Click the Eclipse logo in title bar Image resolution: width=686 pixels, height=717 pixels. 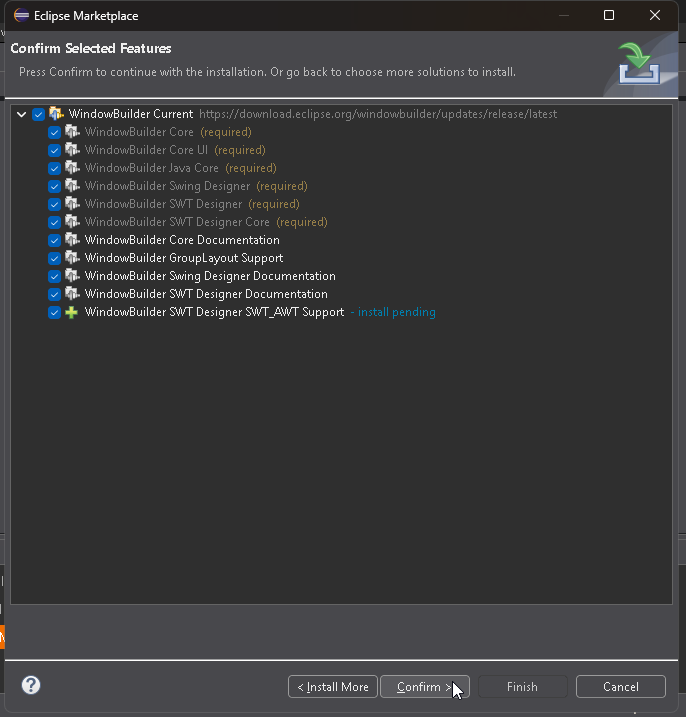21,15
